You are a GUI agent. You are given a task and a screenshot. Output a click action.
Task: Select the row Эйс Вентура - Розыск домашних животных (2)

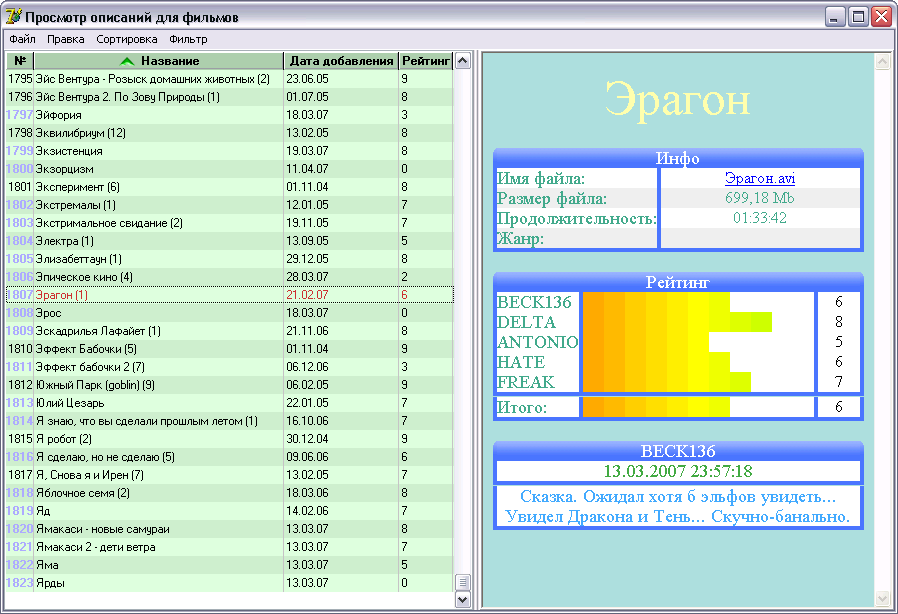(230, 79)
